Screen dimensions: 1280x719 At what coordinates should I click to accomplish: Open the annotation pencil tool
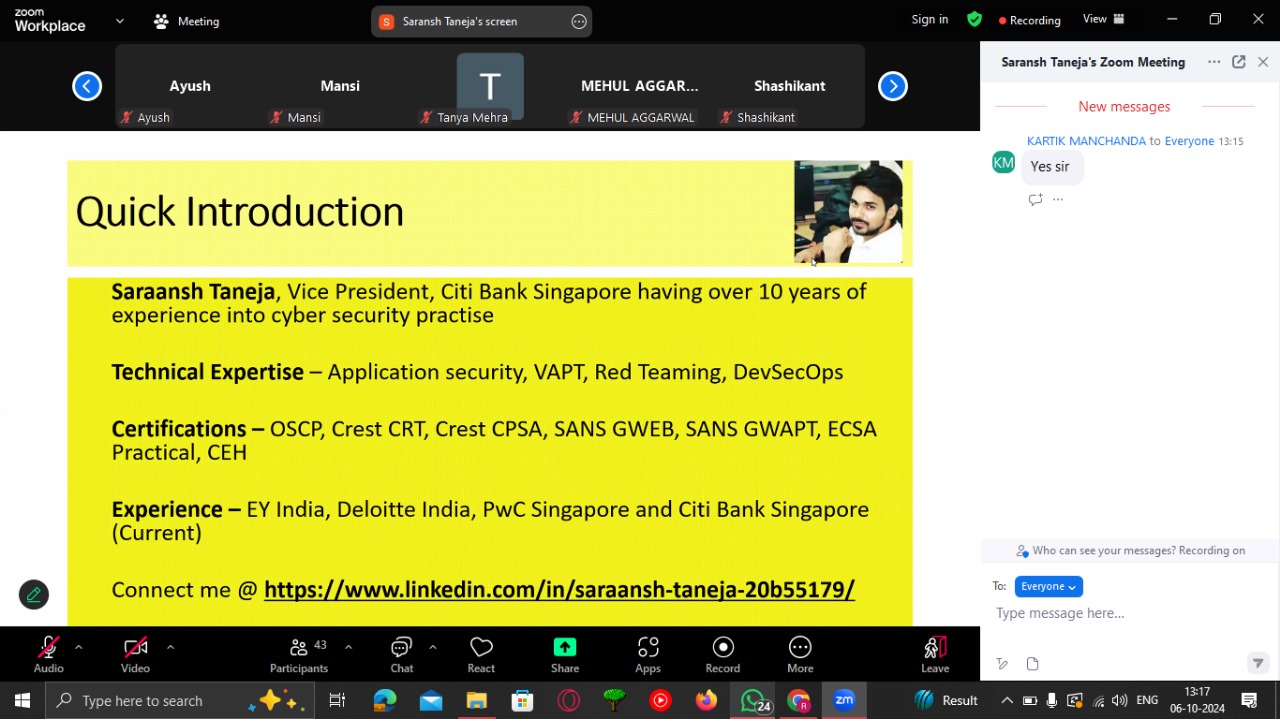[34, 595]
